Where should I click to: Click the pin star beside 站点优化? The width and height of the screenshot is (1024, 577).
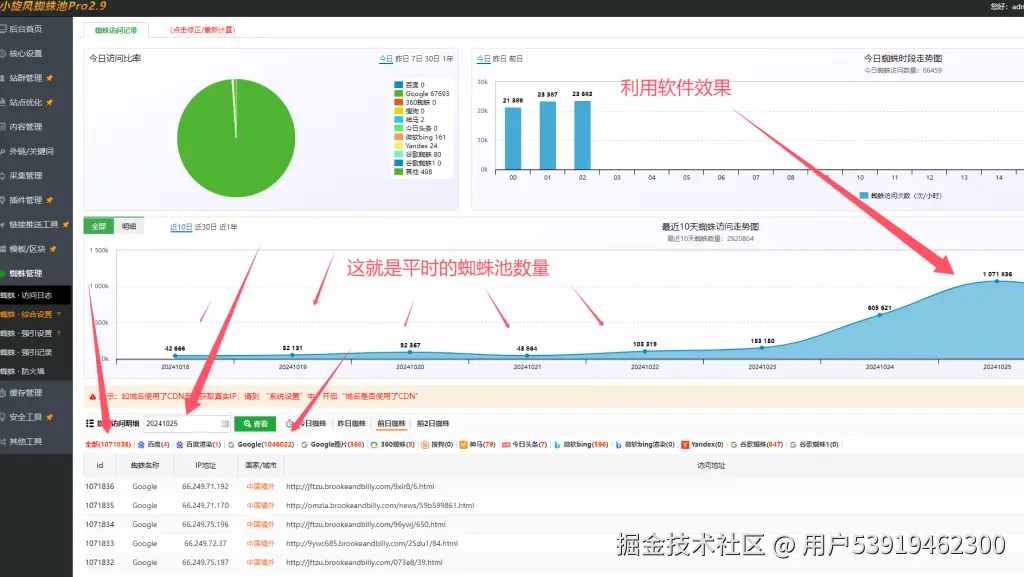click(50, 102)
